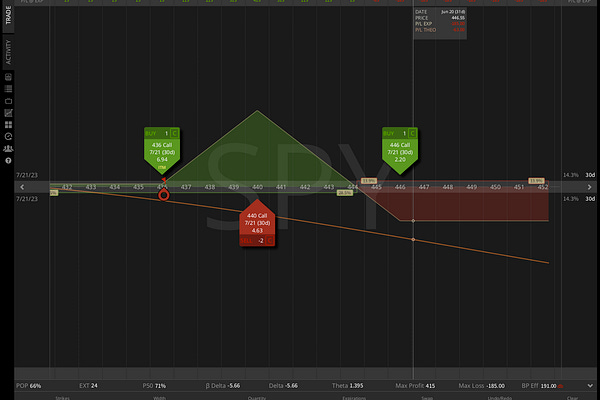Click strike 433 on the price axis

[91, 187]
